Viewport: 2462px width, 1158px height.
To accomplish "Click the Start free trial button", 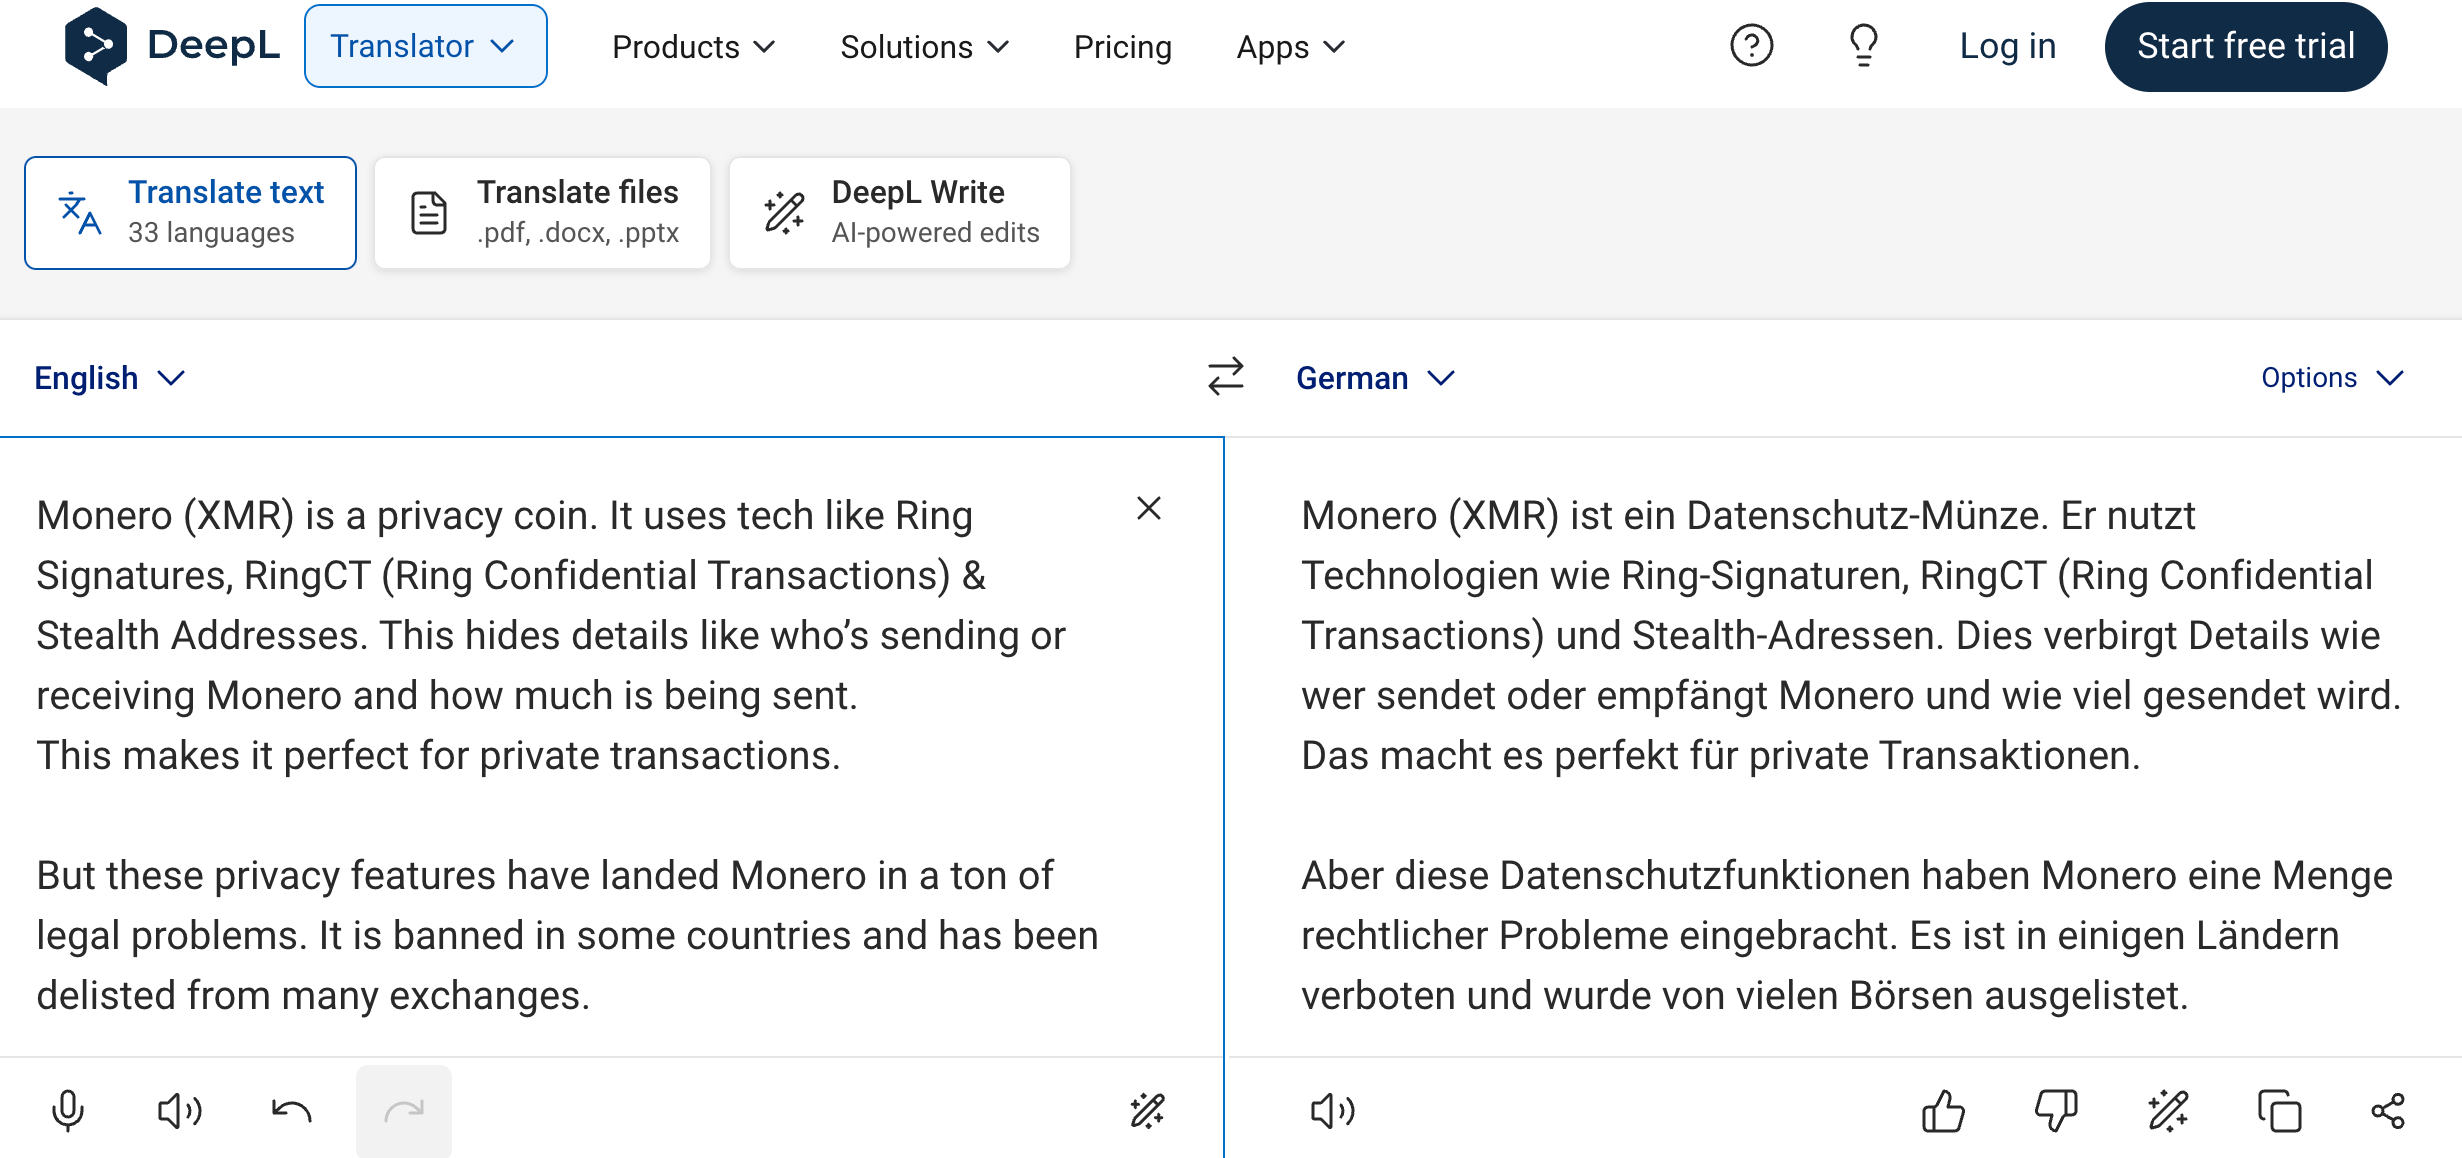I will pyautogui.click(x=2245, y=46).
